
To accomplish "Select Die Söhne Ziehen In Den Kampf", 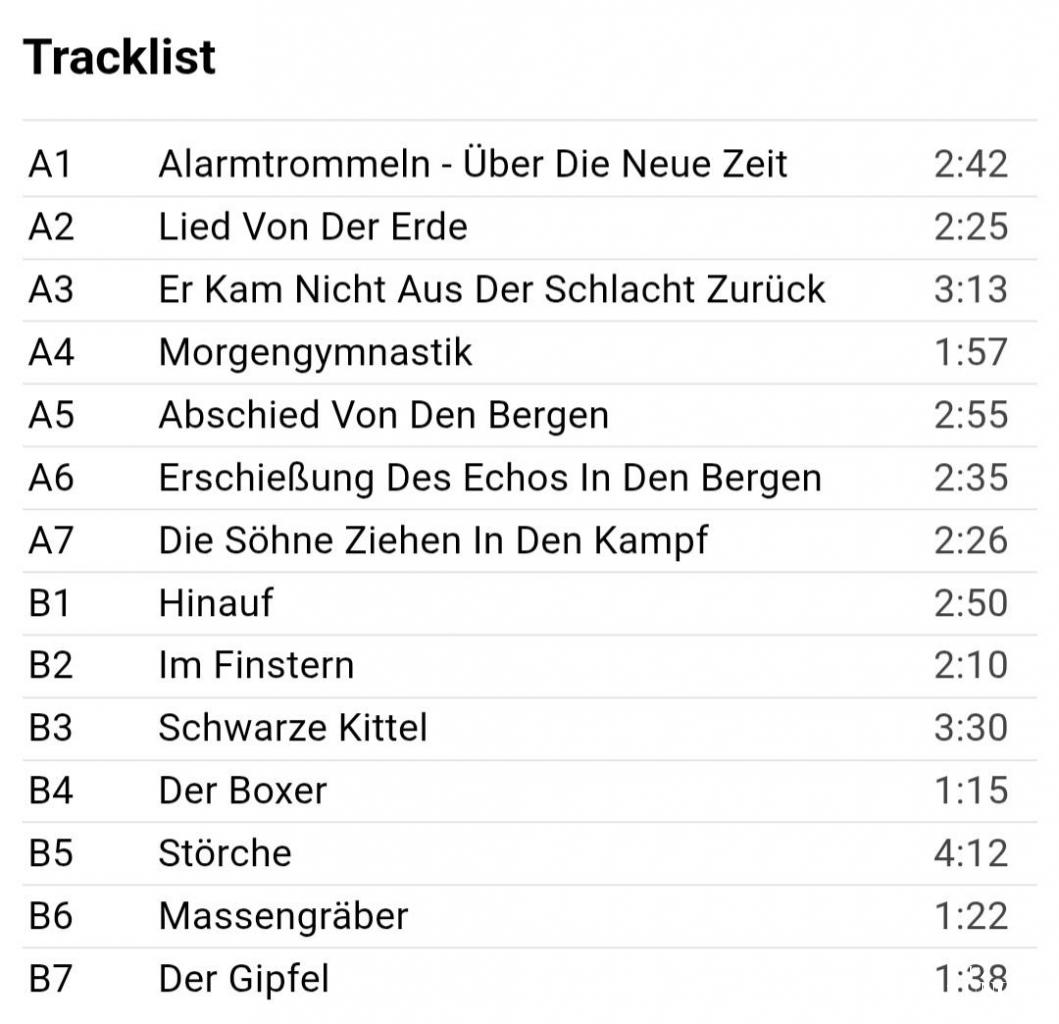I will pyautogui.click(x=433, y=541).
